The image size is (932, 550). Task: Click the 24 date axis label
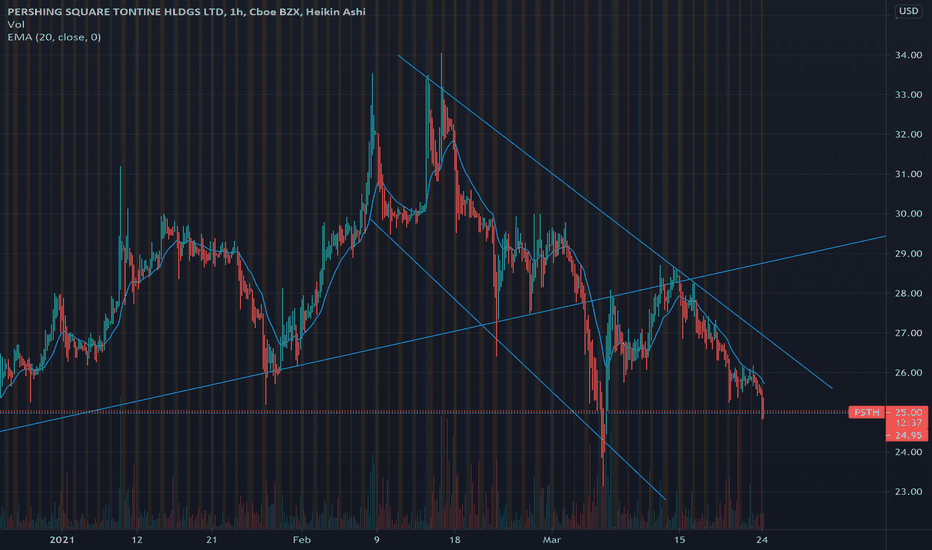point(762,540)
